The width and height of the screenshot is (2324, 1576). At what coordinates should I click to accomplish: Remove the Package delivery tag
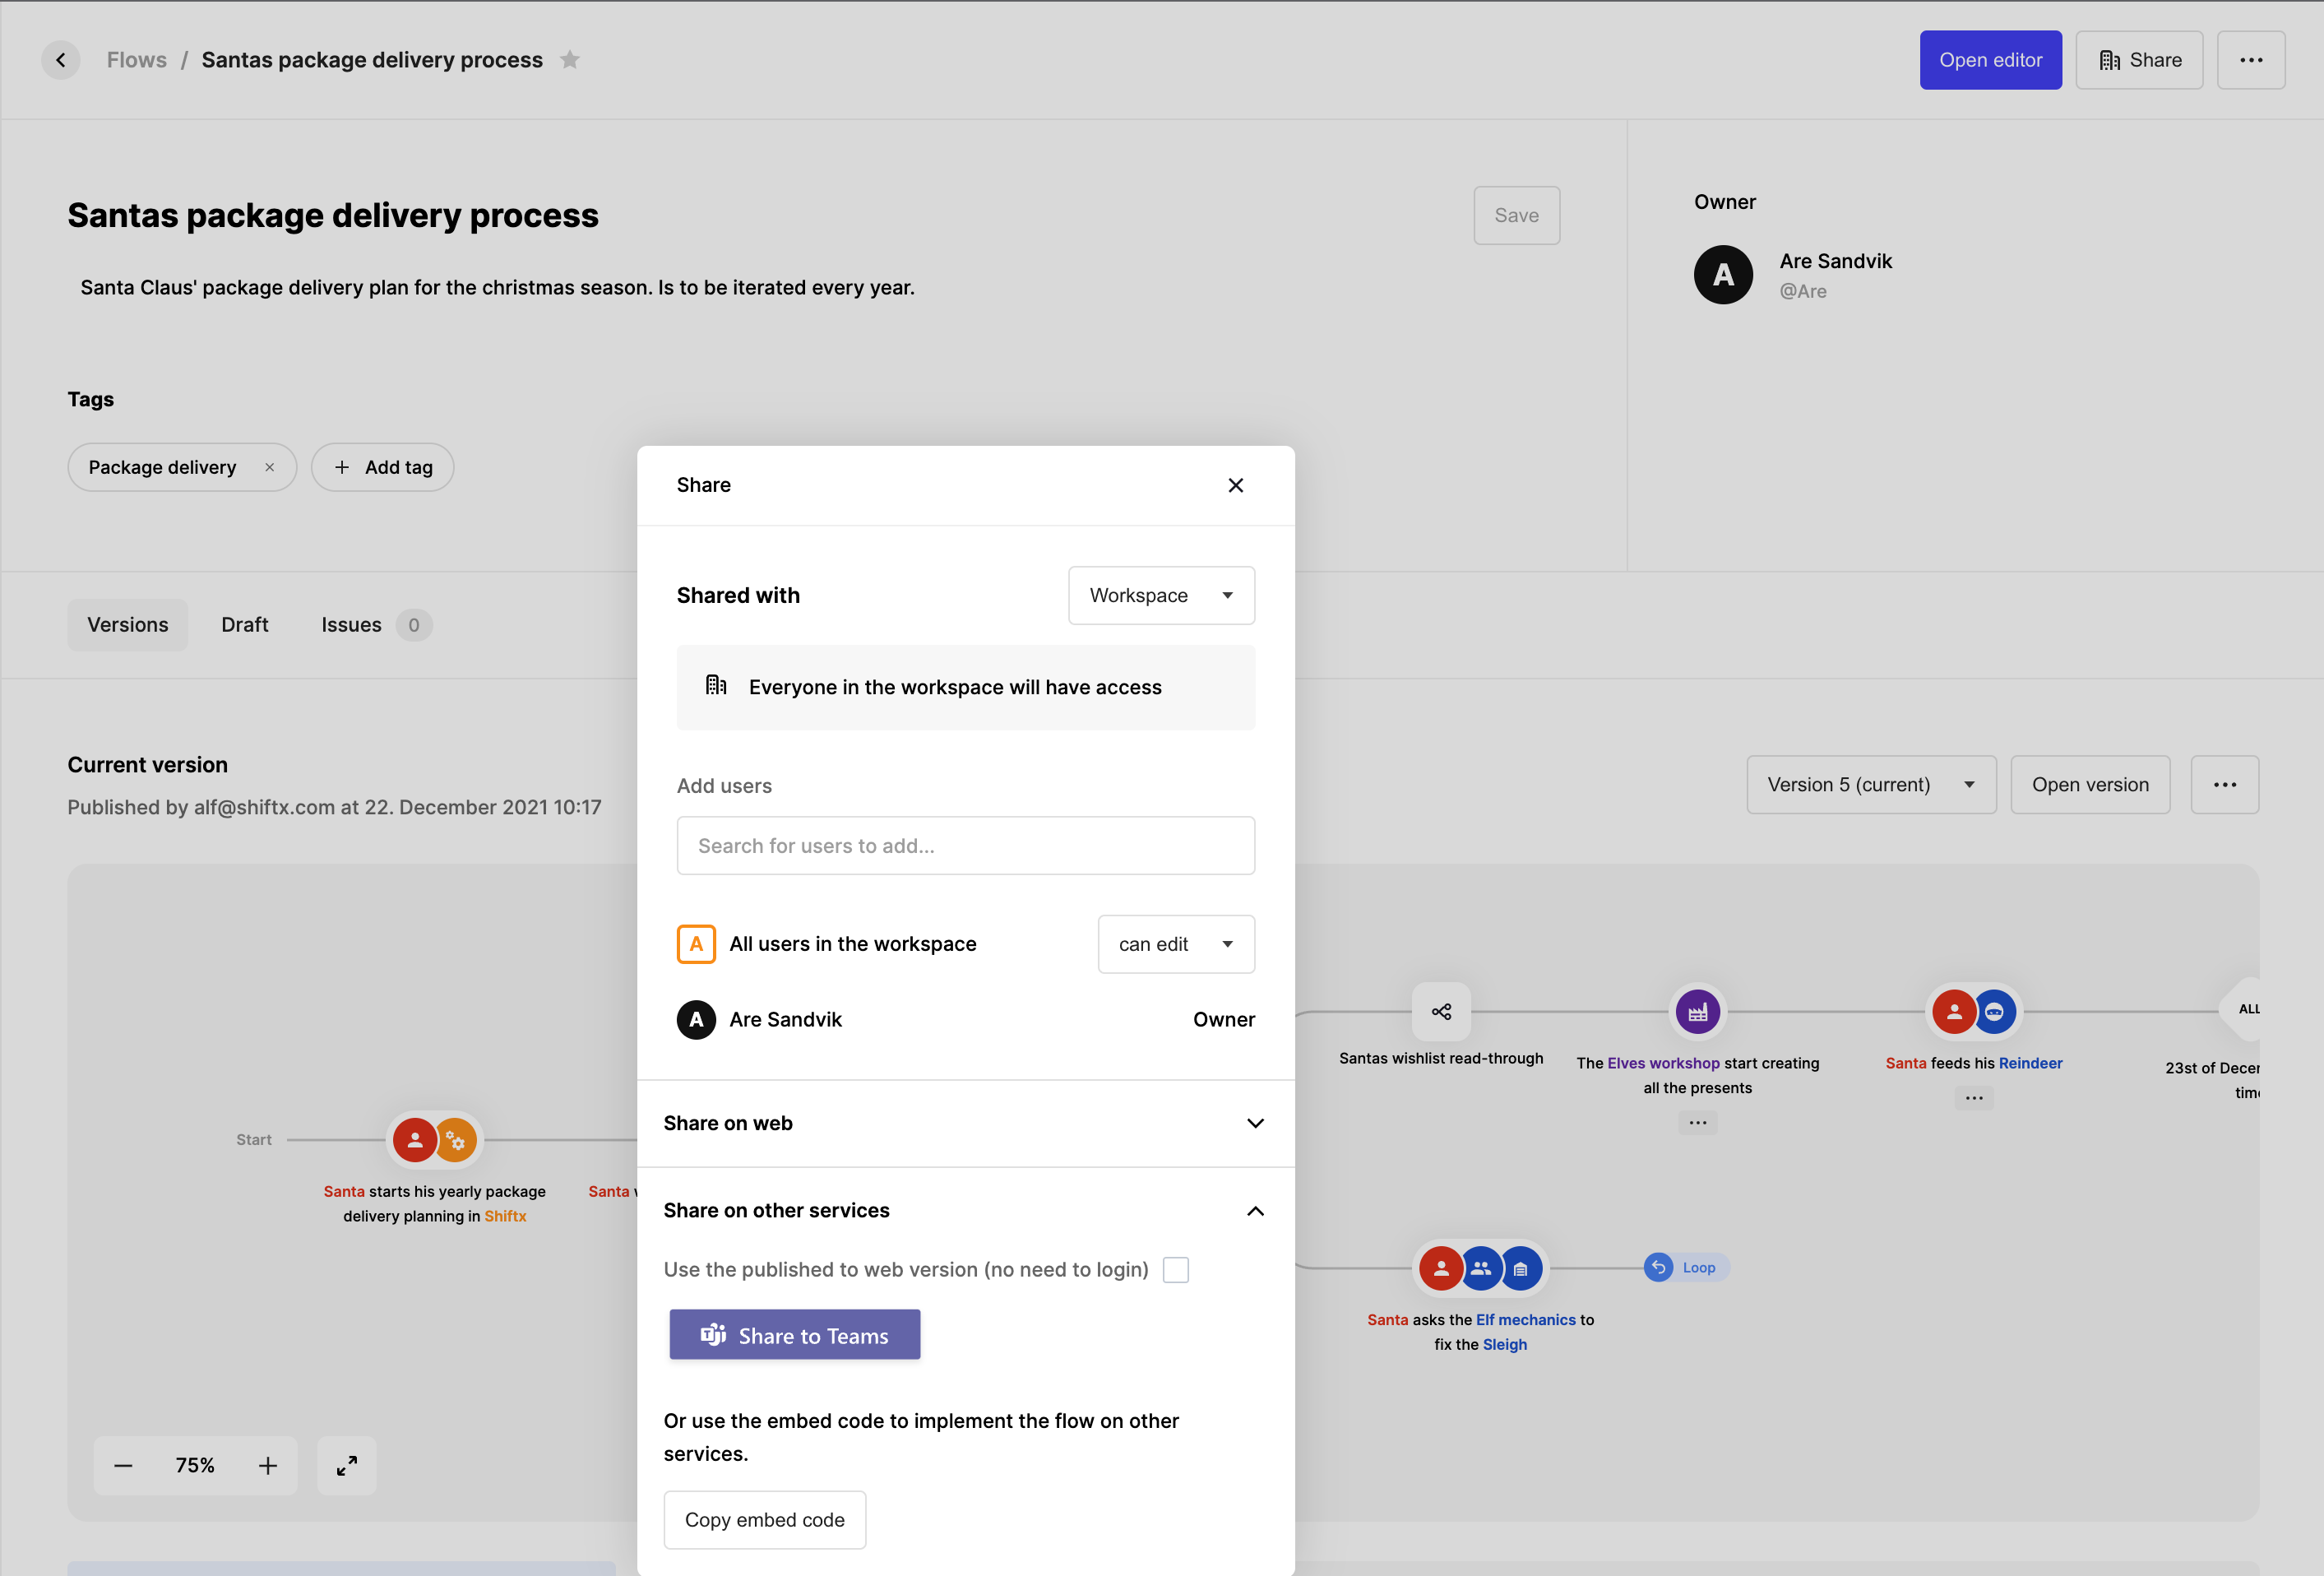point(269,467)
